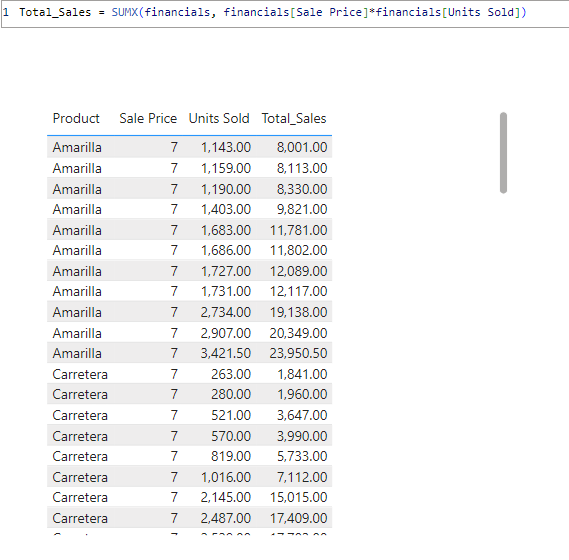Sort by Sale Price column header
The image size is (569, 560).
point(148,118)
